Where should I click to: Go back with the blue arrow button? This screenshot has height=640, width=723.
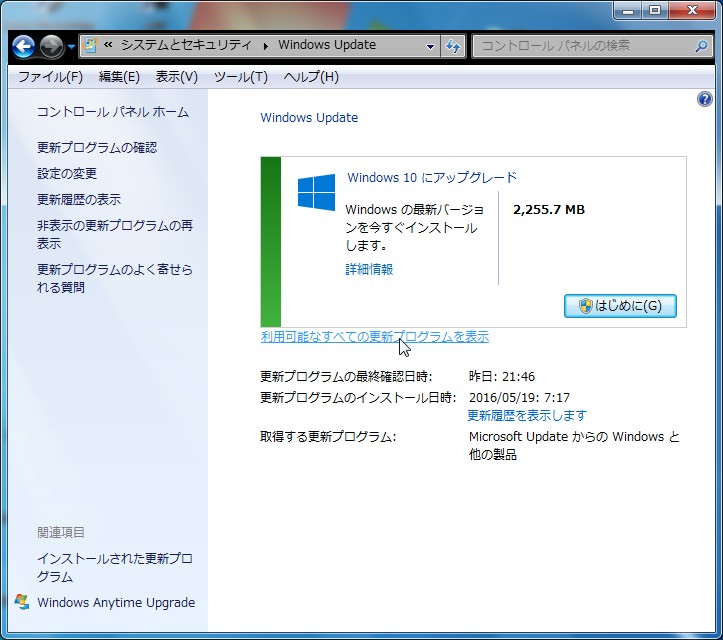pyautogui.click(x=23, y=46)
